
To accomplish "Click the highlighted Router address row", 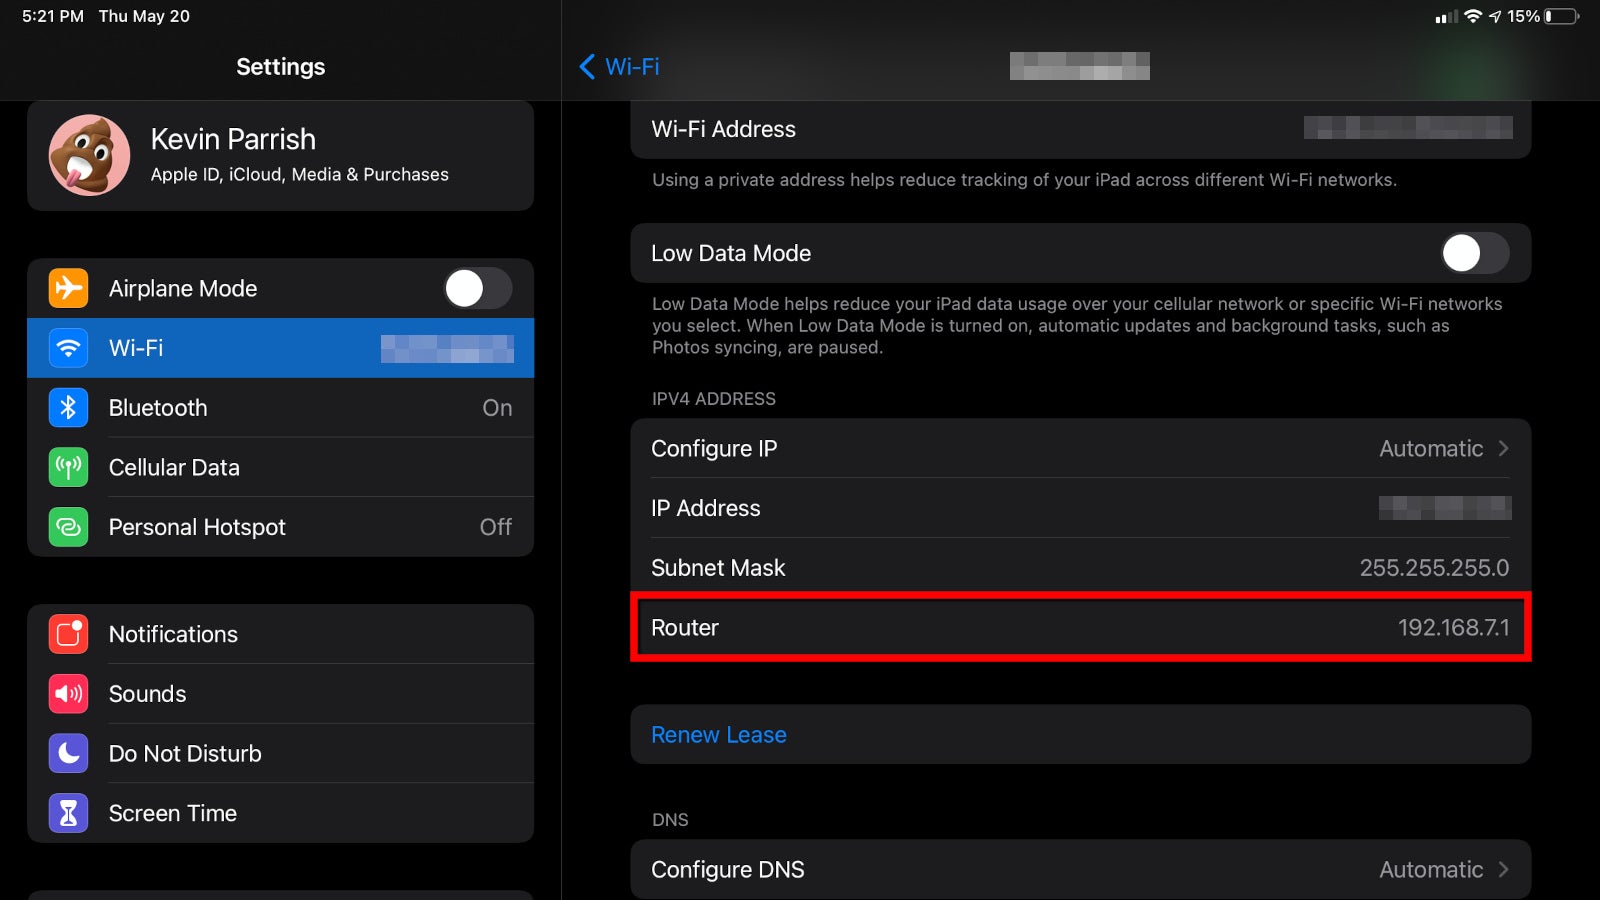I will [1080, 628].
